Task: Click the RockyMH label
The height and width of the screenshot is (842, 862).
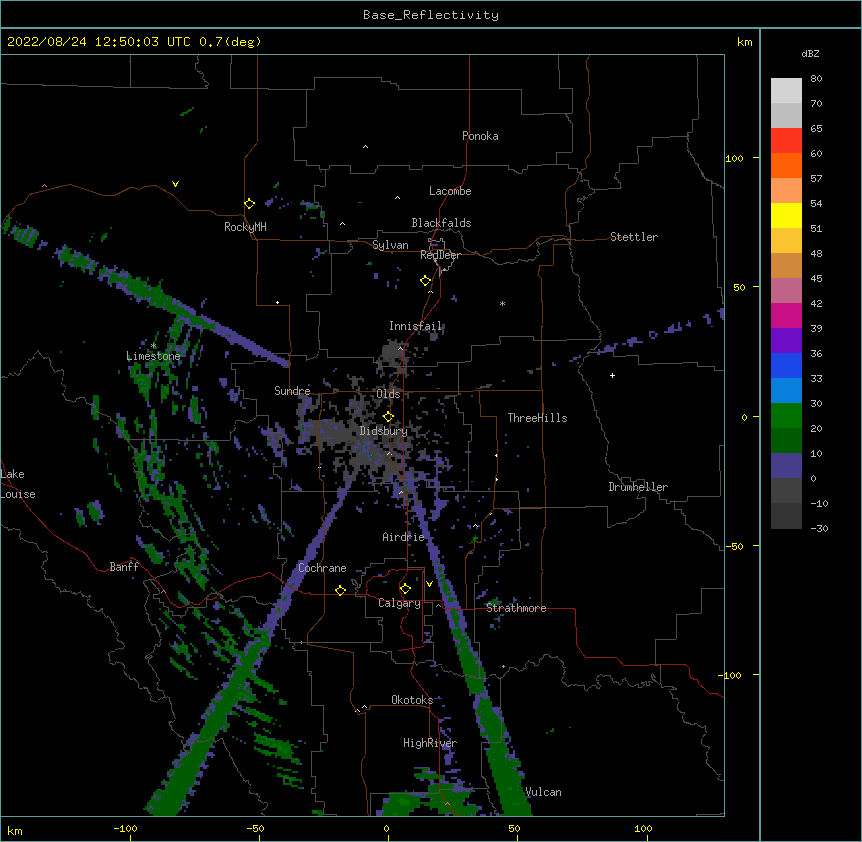Action: pos(245,227)
